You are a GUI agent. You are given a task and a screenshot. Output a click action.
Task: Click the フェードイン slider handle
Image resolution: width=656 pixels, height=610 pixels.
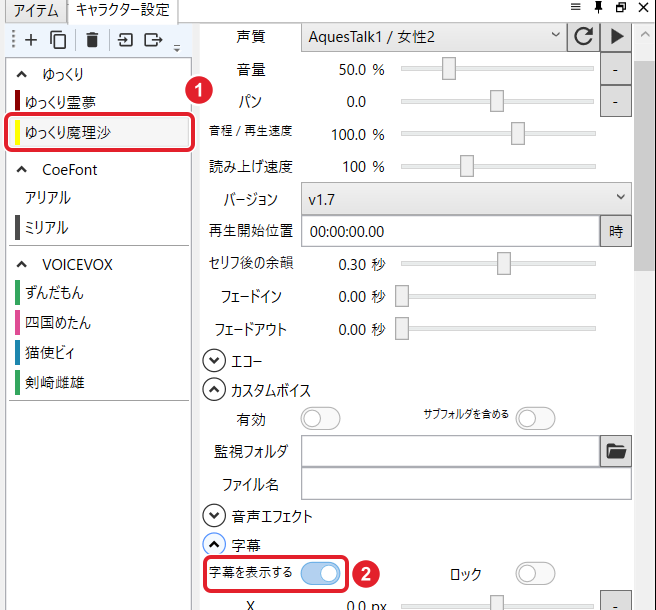click(402, 296)
